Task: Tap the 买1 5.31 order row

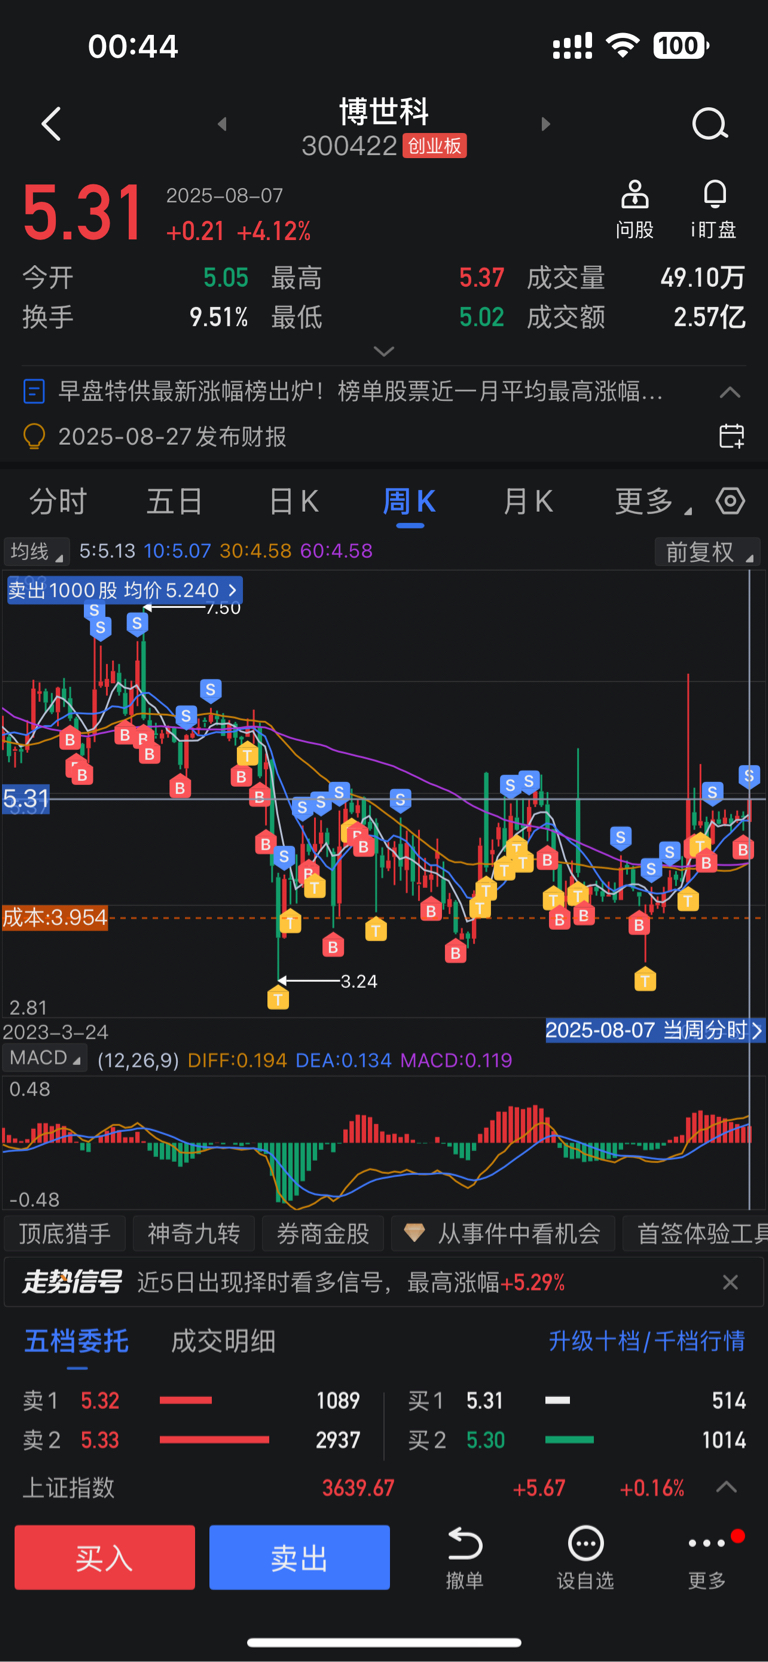Action: point(577,1401)
